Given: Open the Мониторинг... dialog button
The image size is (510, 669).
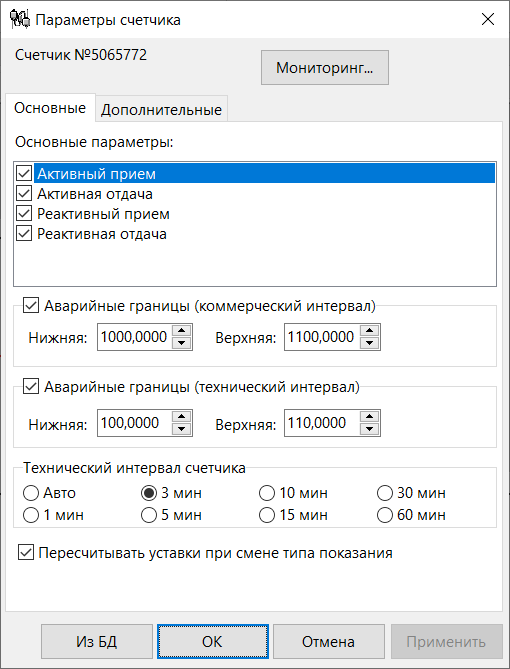Looking at the screenshot, I should pos(325,67).
